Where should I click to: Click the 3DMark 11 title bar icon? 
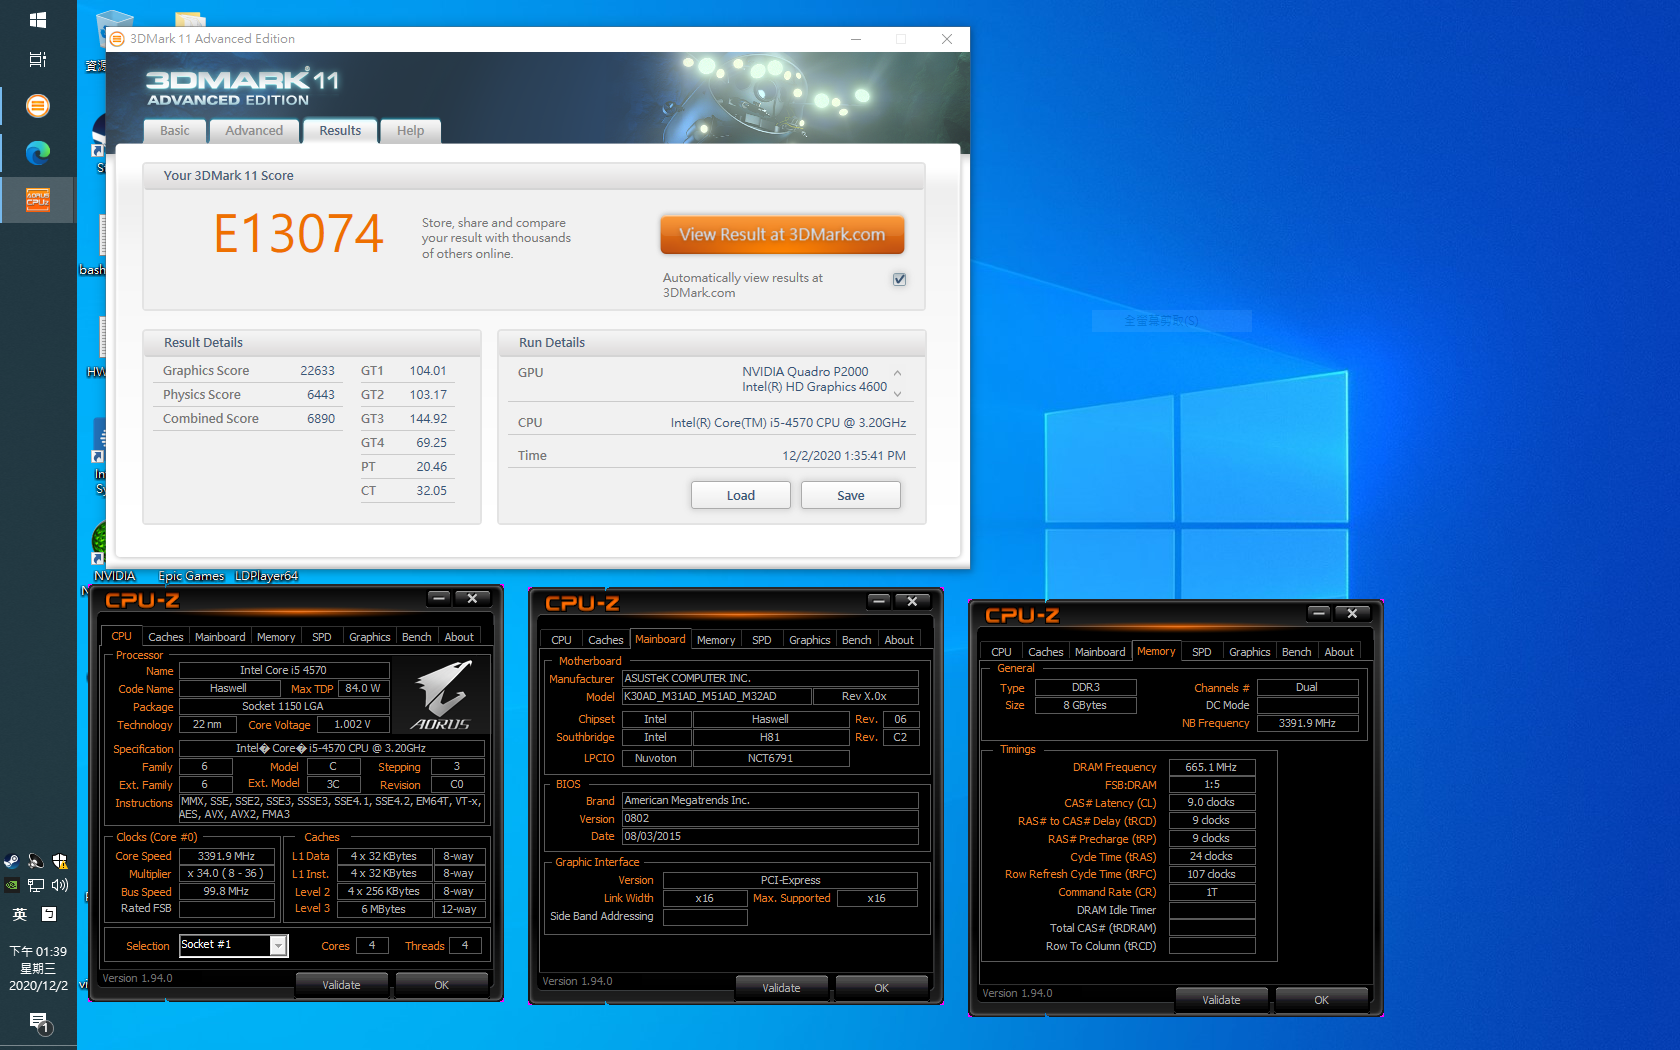coord(117,39)
